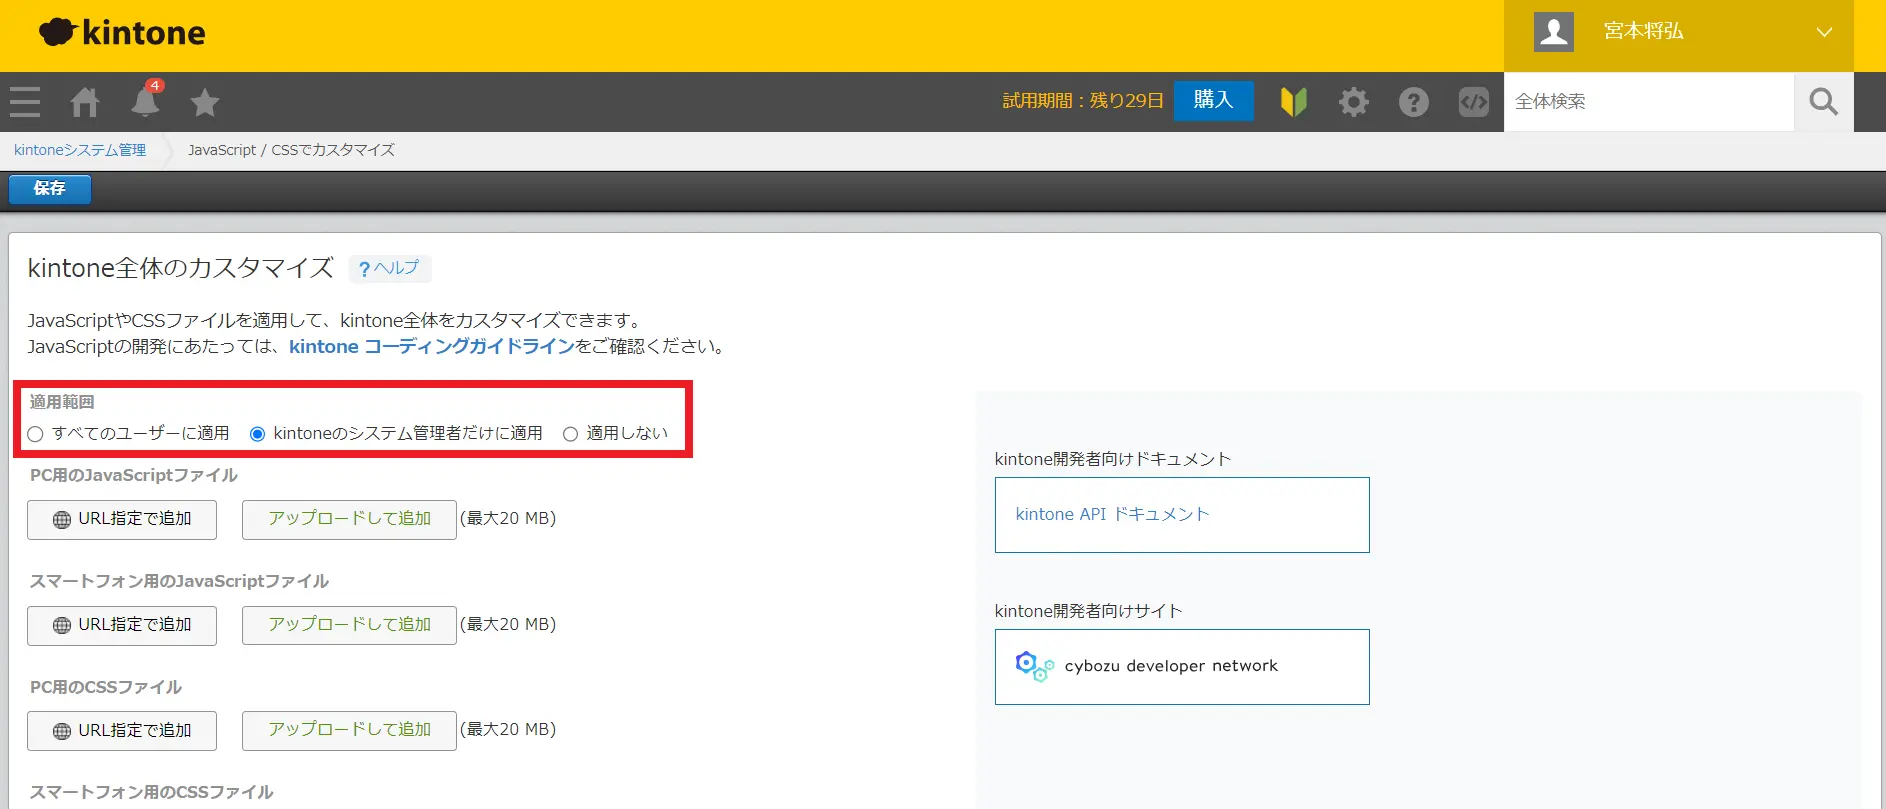
Task: Click the kintone logo
Action: (122, 32)
